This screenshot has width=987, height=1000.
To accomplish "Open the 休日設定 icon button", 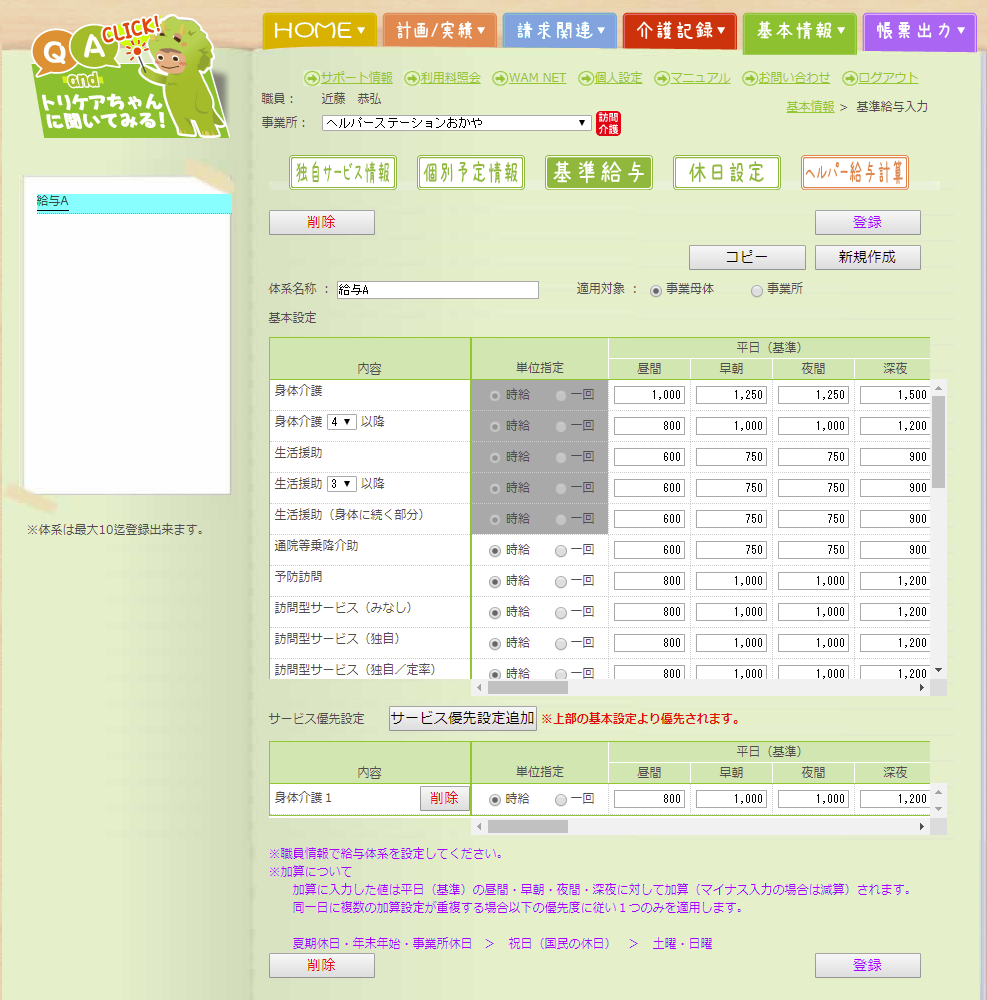I will (x=727, y=172).
